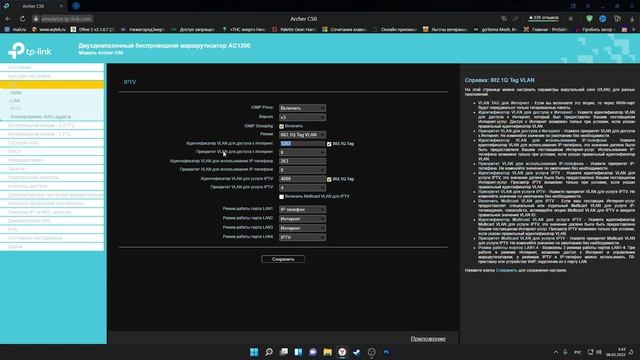Click the browser address bar URL
Screen dimensions: 640x360
click(x=66, y=19)
